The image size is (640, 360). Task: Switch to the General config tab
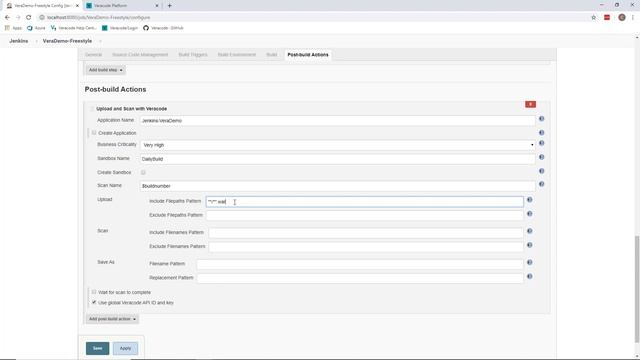click(93, 55)
